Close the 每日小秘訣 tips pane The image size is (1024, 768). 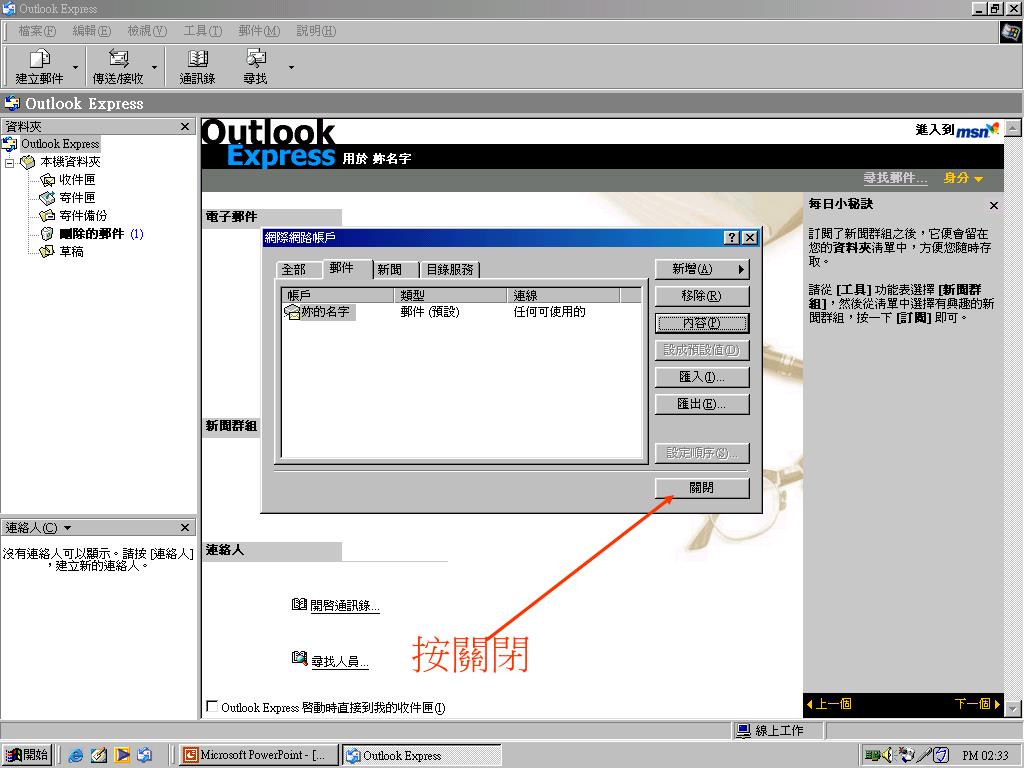coord(993,206)
